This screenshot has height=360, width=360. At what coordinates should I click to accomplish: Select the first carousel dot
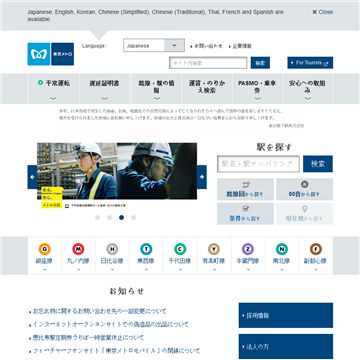click(97, 217)
